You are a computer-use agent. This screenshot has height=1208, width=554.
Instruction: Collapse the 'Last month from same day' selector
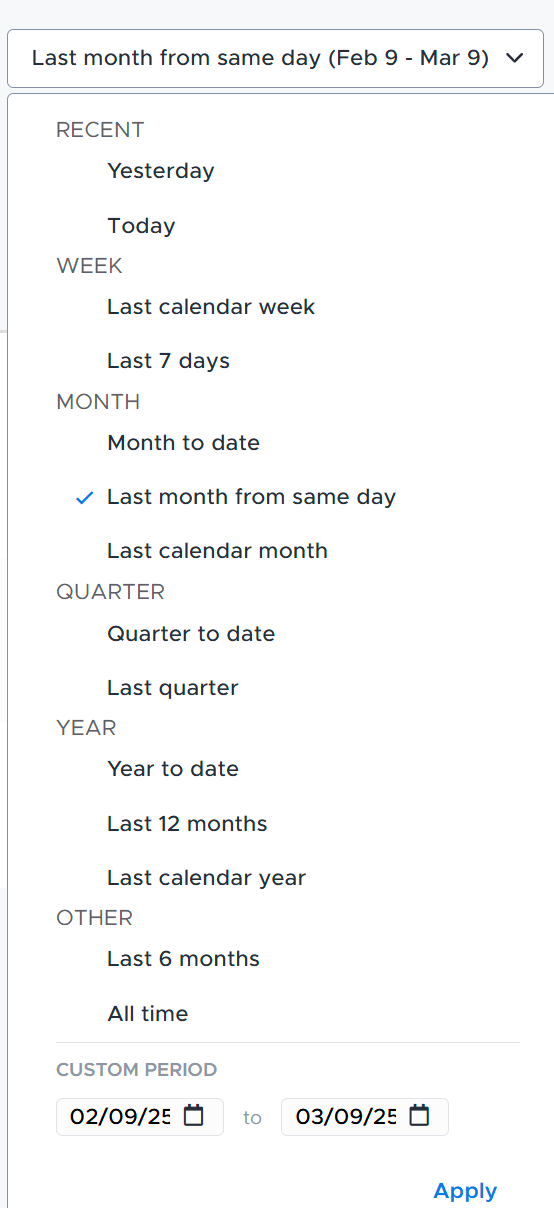[x=276, y=58]
